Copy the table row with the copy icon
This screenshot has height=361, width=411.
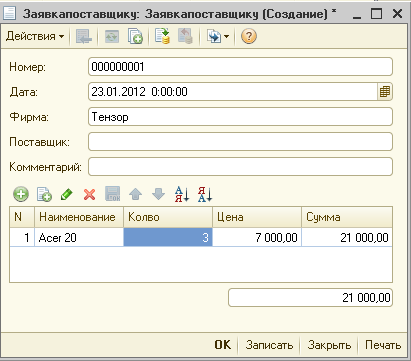pos(44,194)
